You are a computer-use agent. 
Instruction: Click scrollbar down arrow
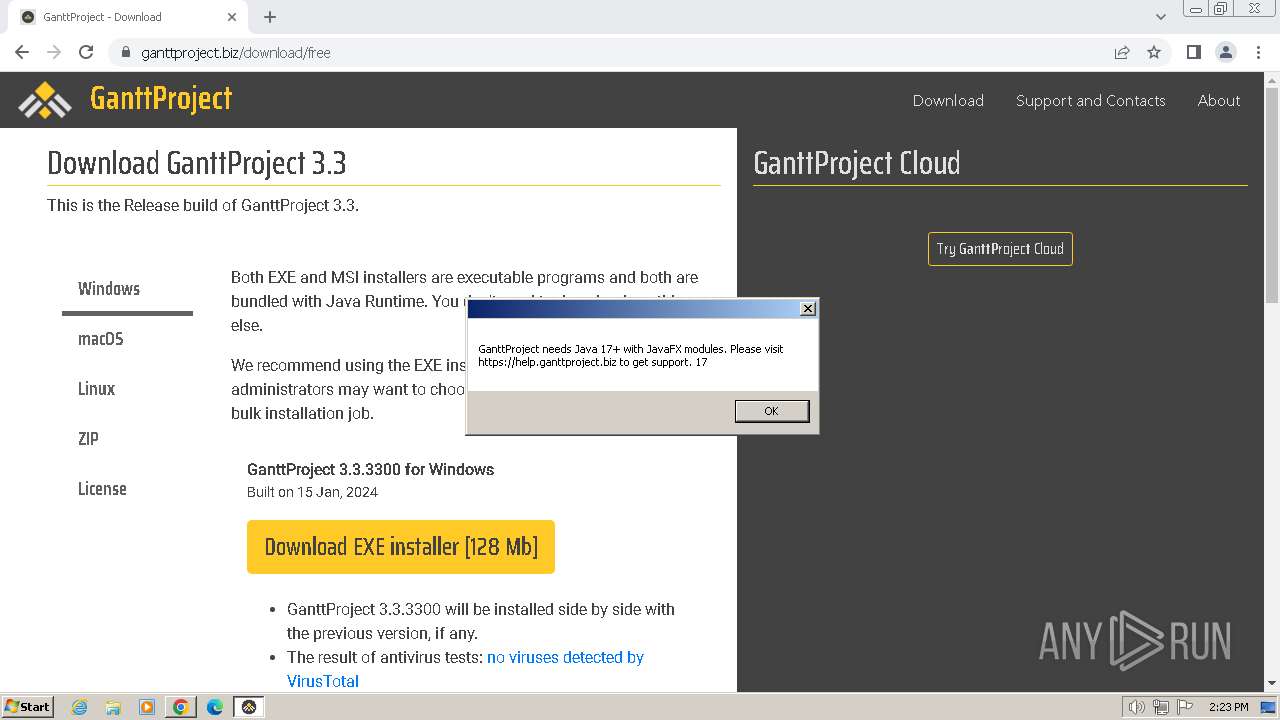(1272, 684)
